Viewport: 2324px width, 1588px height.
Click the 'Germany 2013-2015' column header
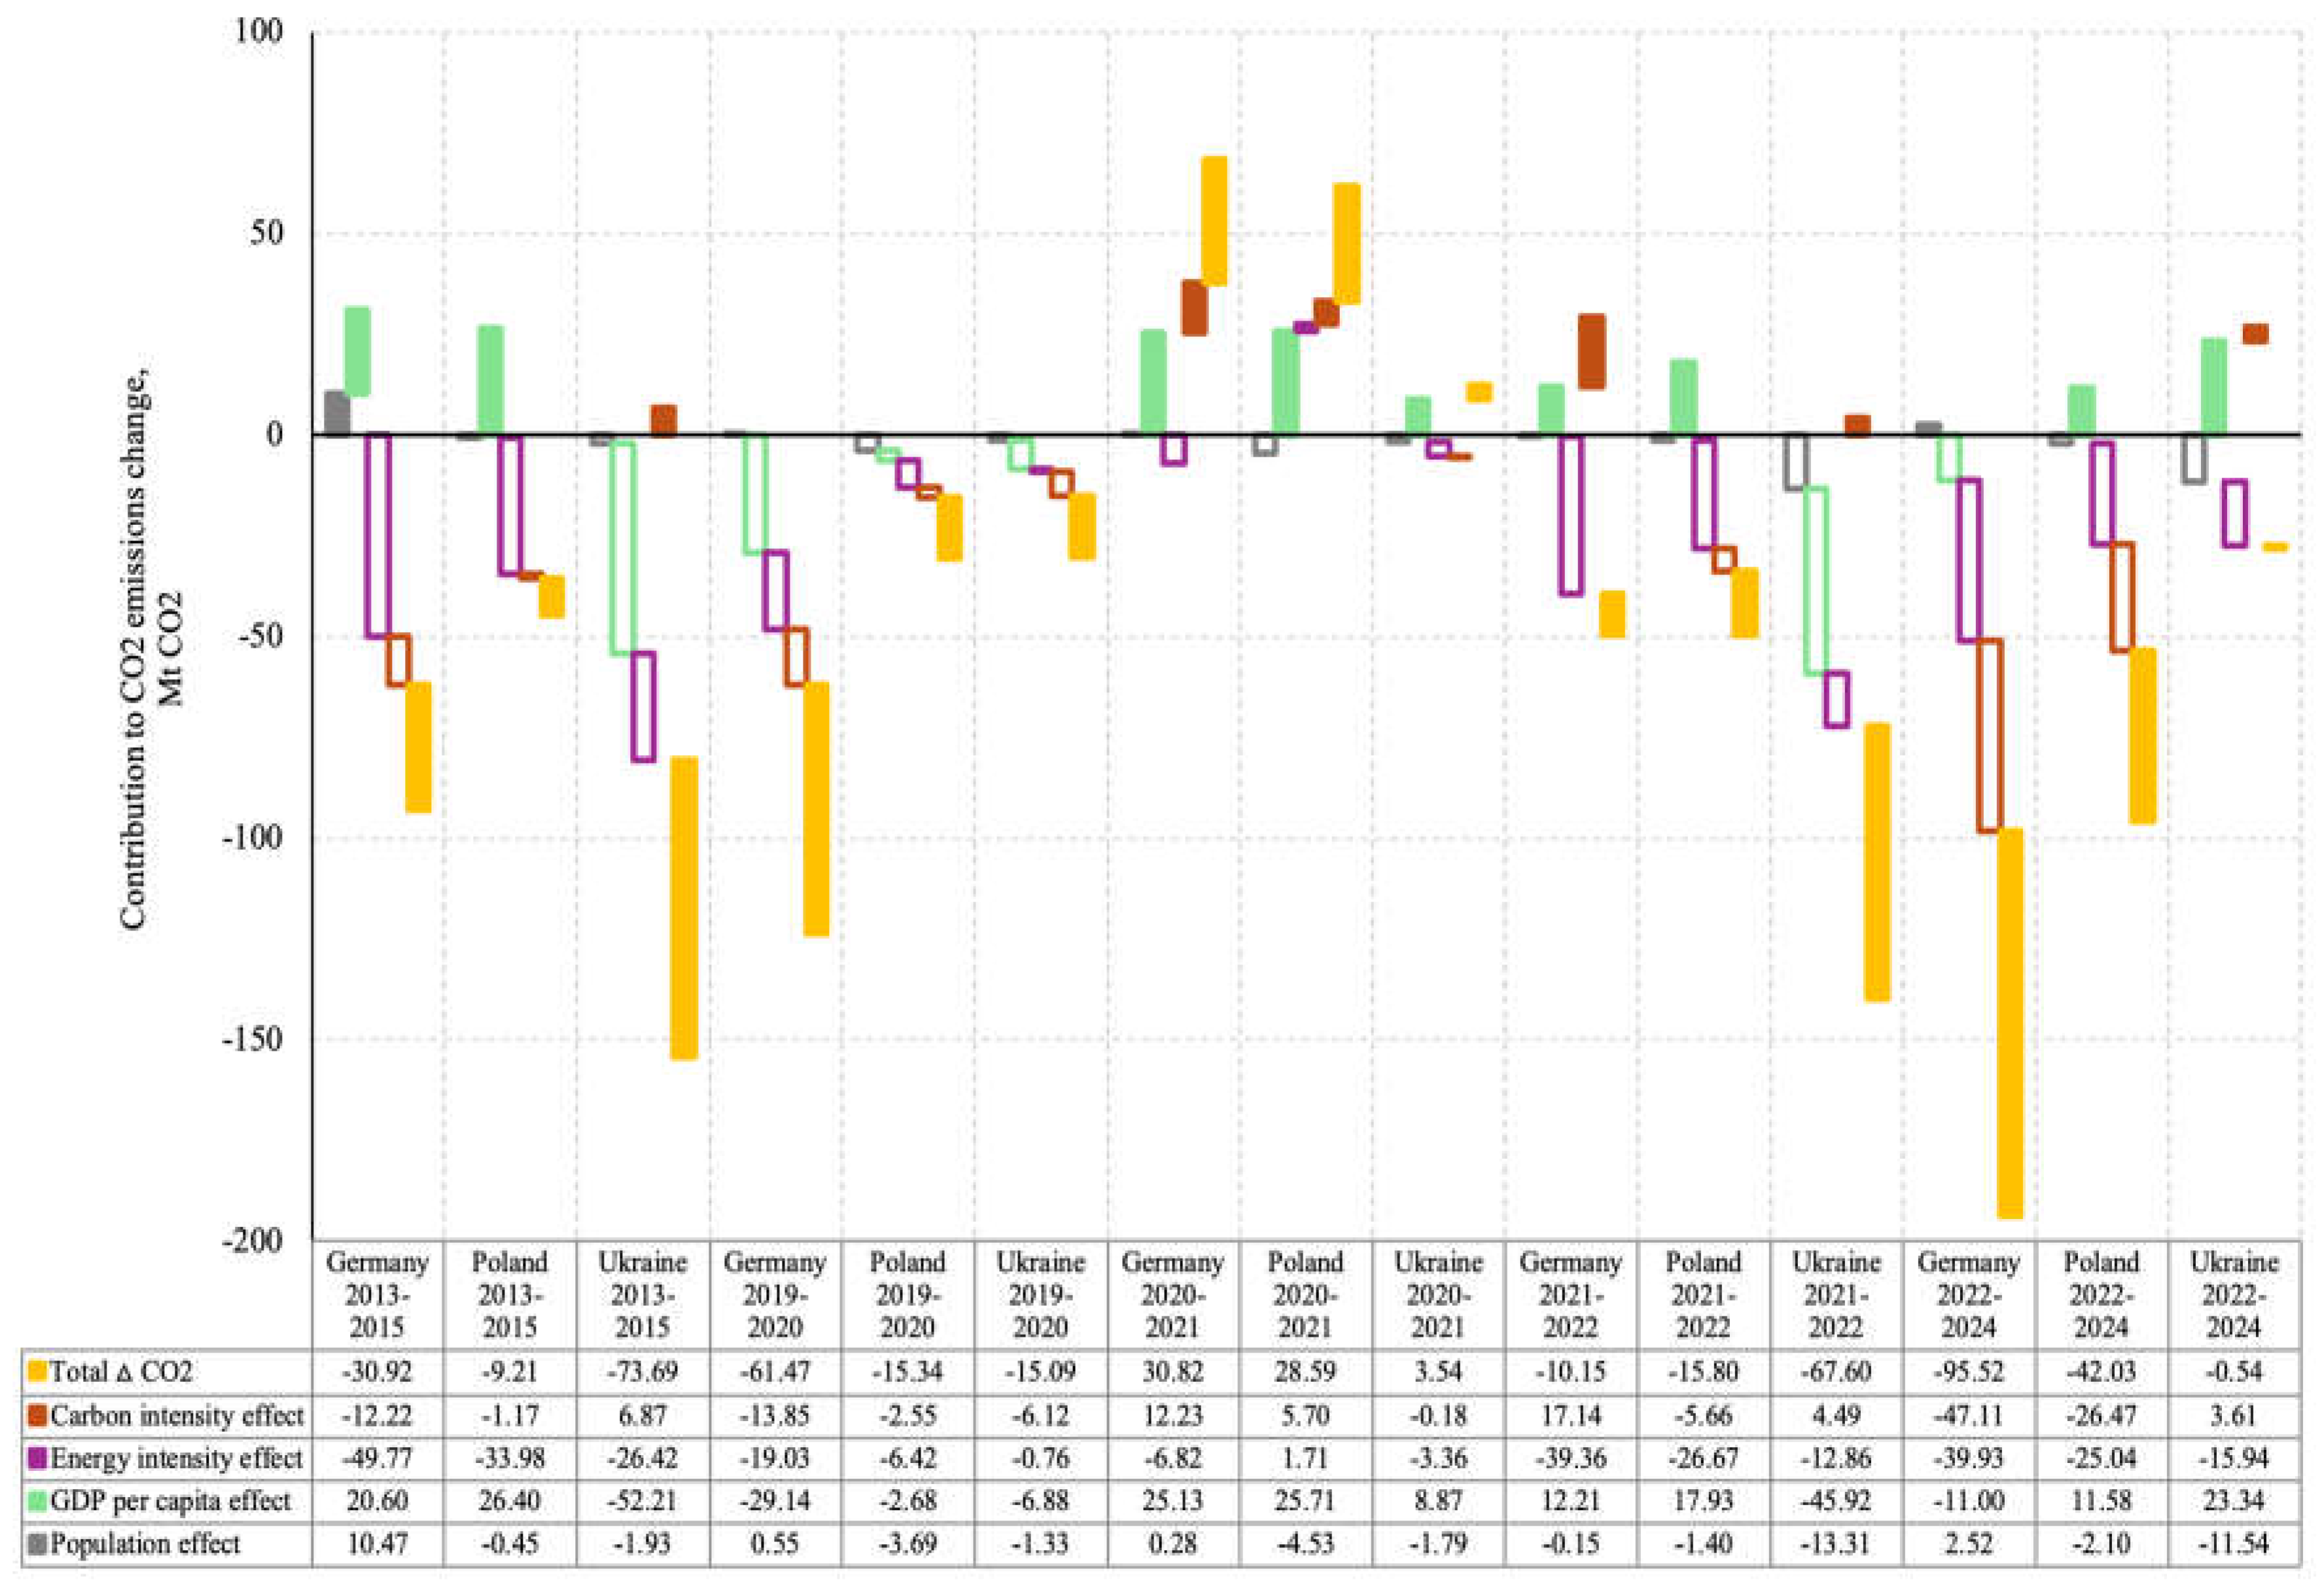[x=377, y=1294]
